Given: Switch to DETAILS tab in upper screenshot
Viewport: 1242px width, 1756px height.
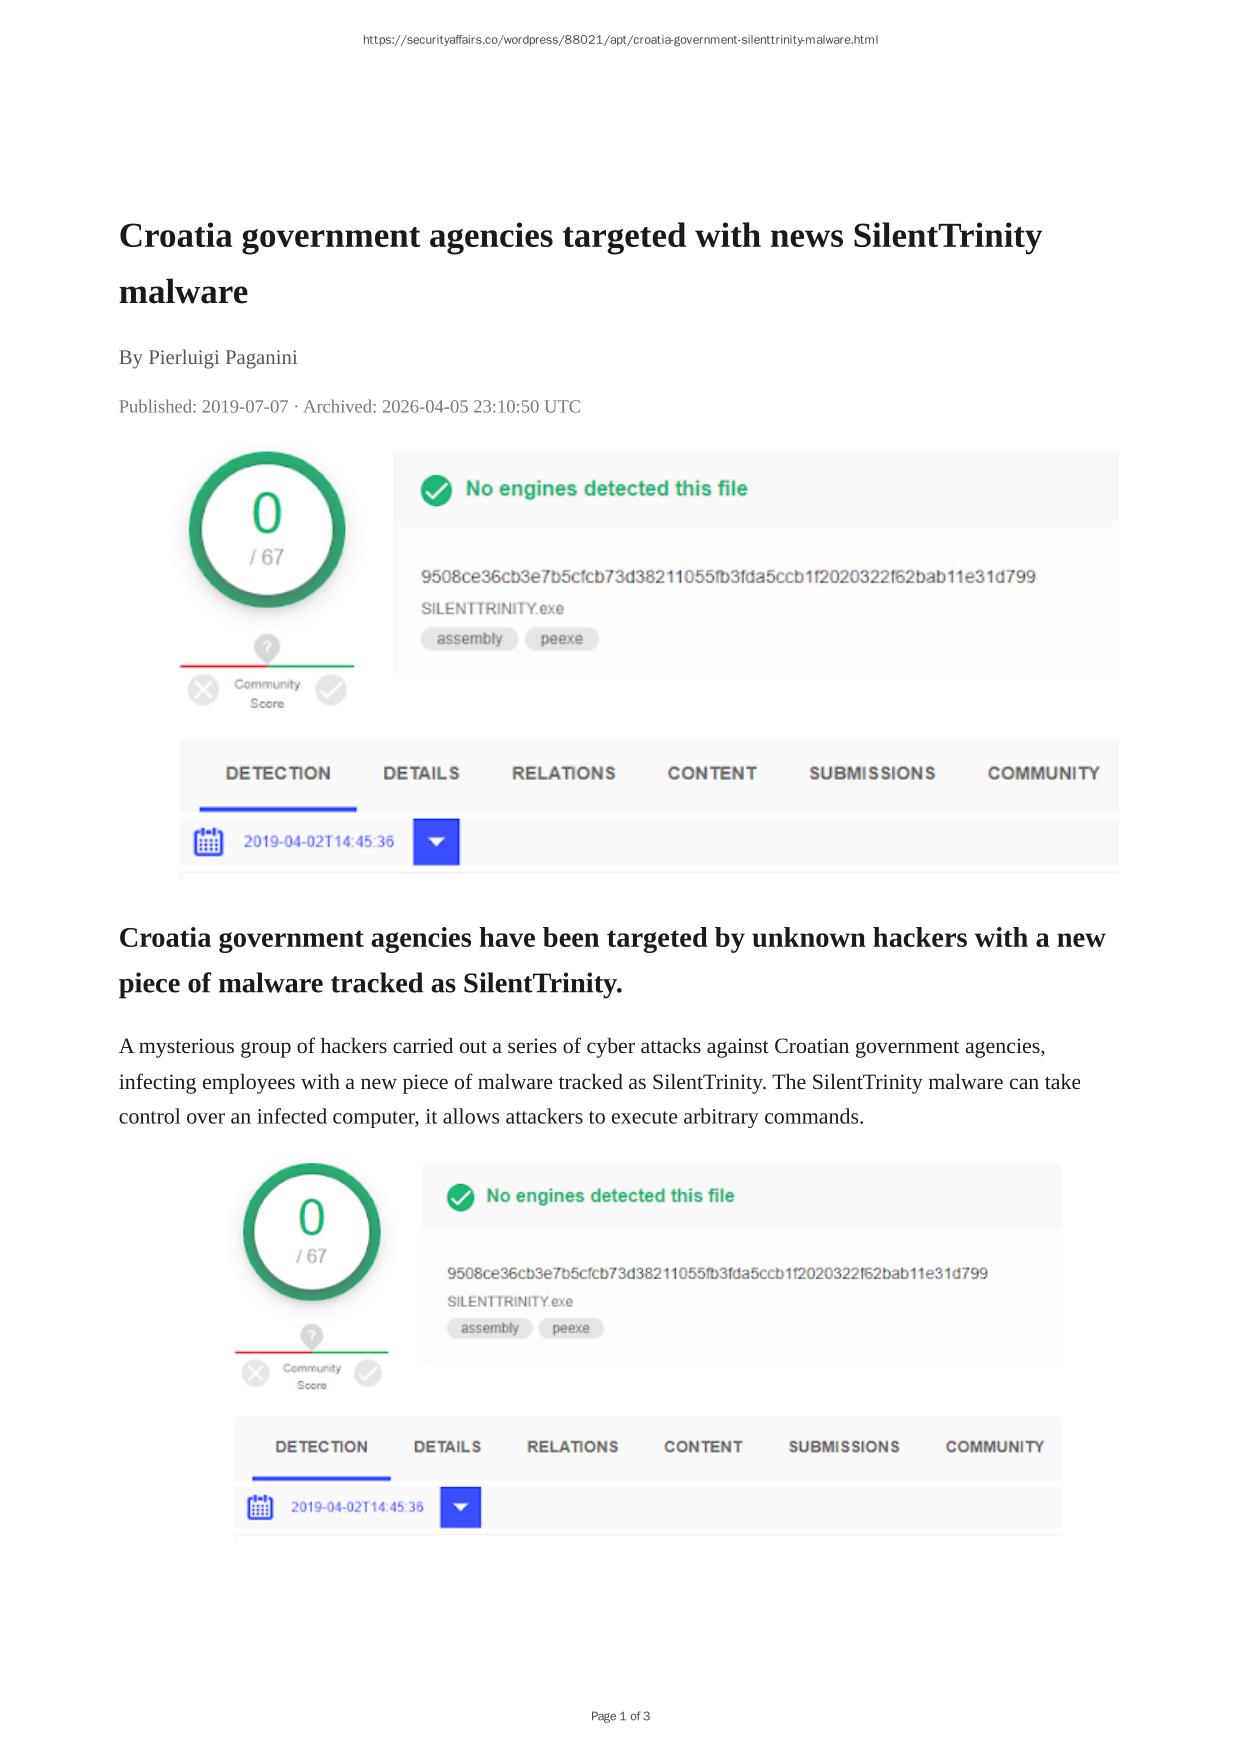Looking at the screenshot, I should tap(421, 774).
